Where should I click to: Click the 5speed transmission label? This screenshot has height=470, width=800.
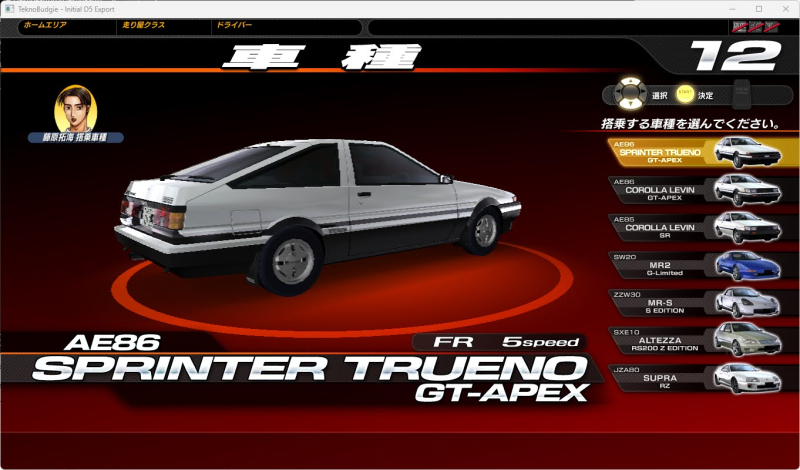tap(540, 342)
